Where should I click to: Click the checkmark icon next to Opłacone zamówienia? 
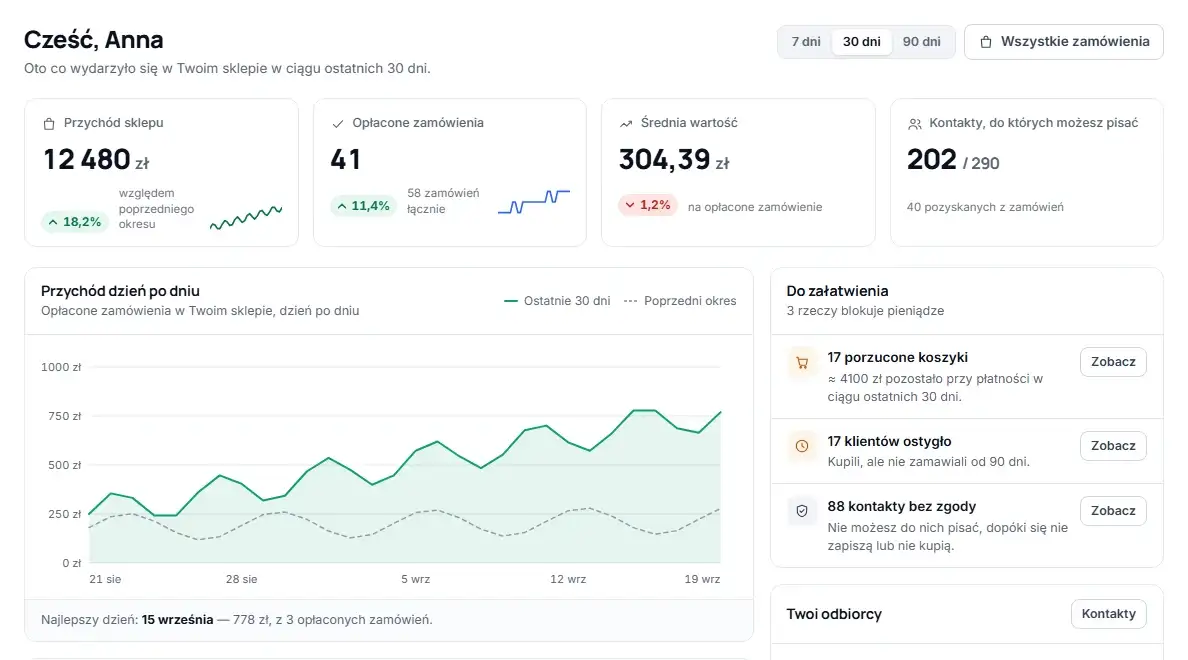click(x=338, y=124)
